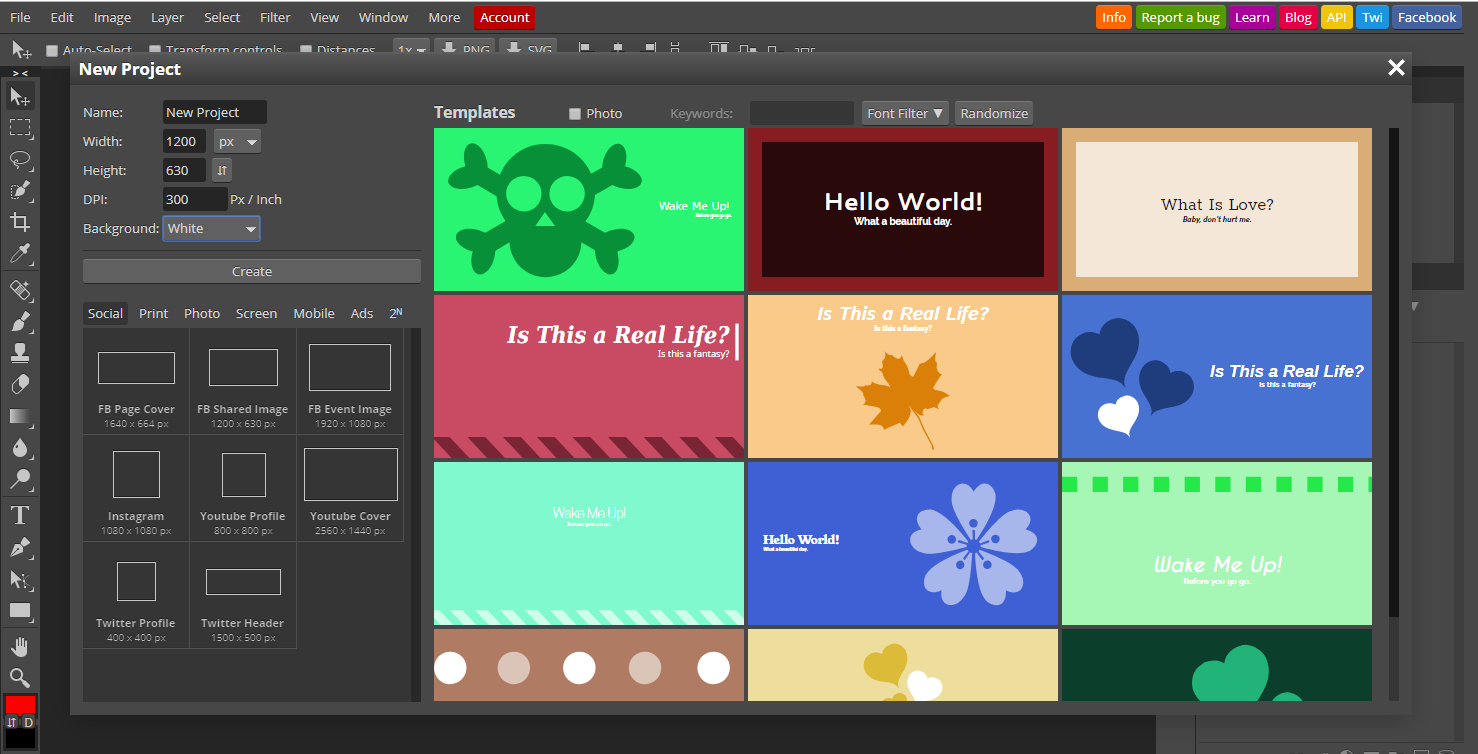Choose the Twitter Header preset
Screen dimensions: 1478x754
[x=243, y=595]
